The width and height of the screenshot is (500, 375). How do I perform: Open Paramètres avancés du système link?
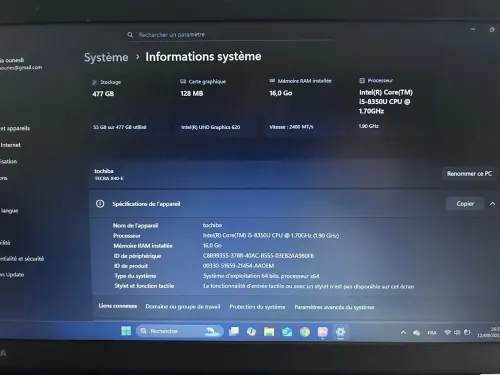click(x=334, y=307)
